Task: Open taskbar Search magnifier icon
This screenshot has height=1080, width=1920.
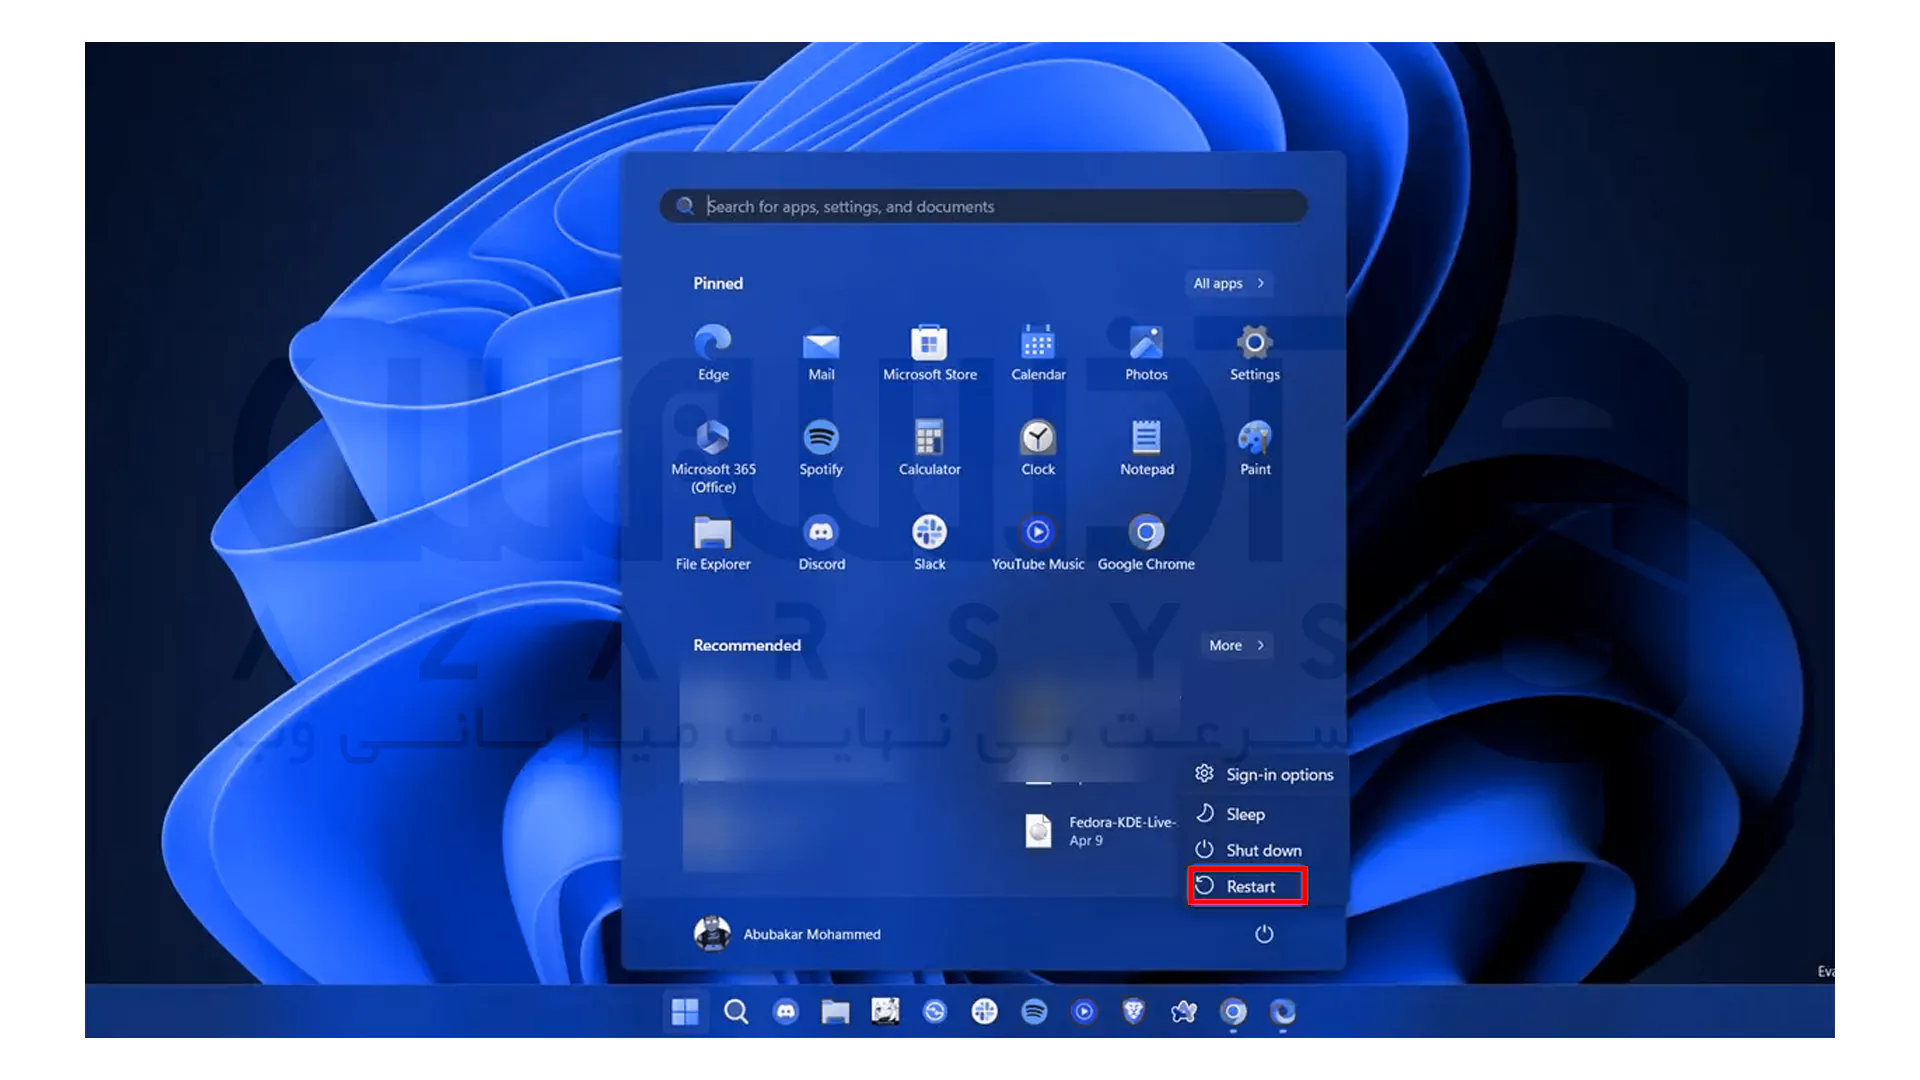Action: [x=736, y=1012]
